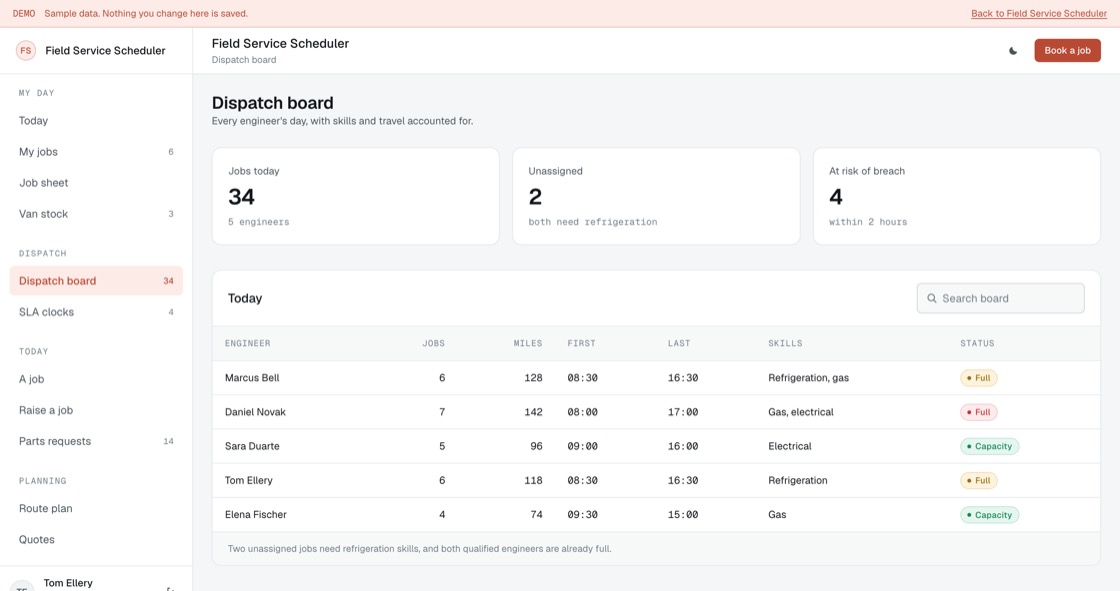
Task: Click Sara Duarte's 09:00 first job time
Action: tap(582, 447)
